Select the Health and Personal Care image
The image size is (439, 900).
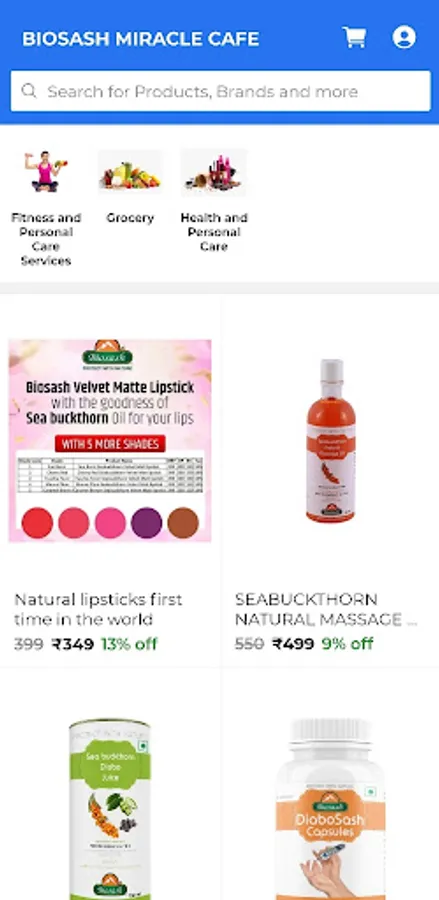214,172
